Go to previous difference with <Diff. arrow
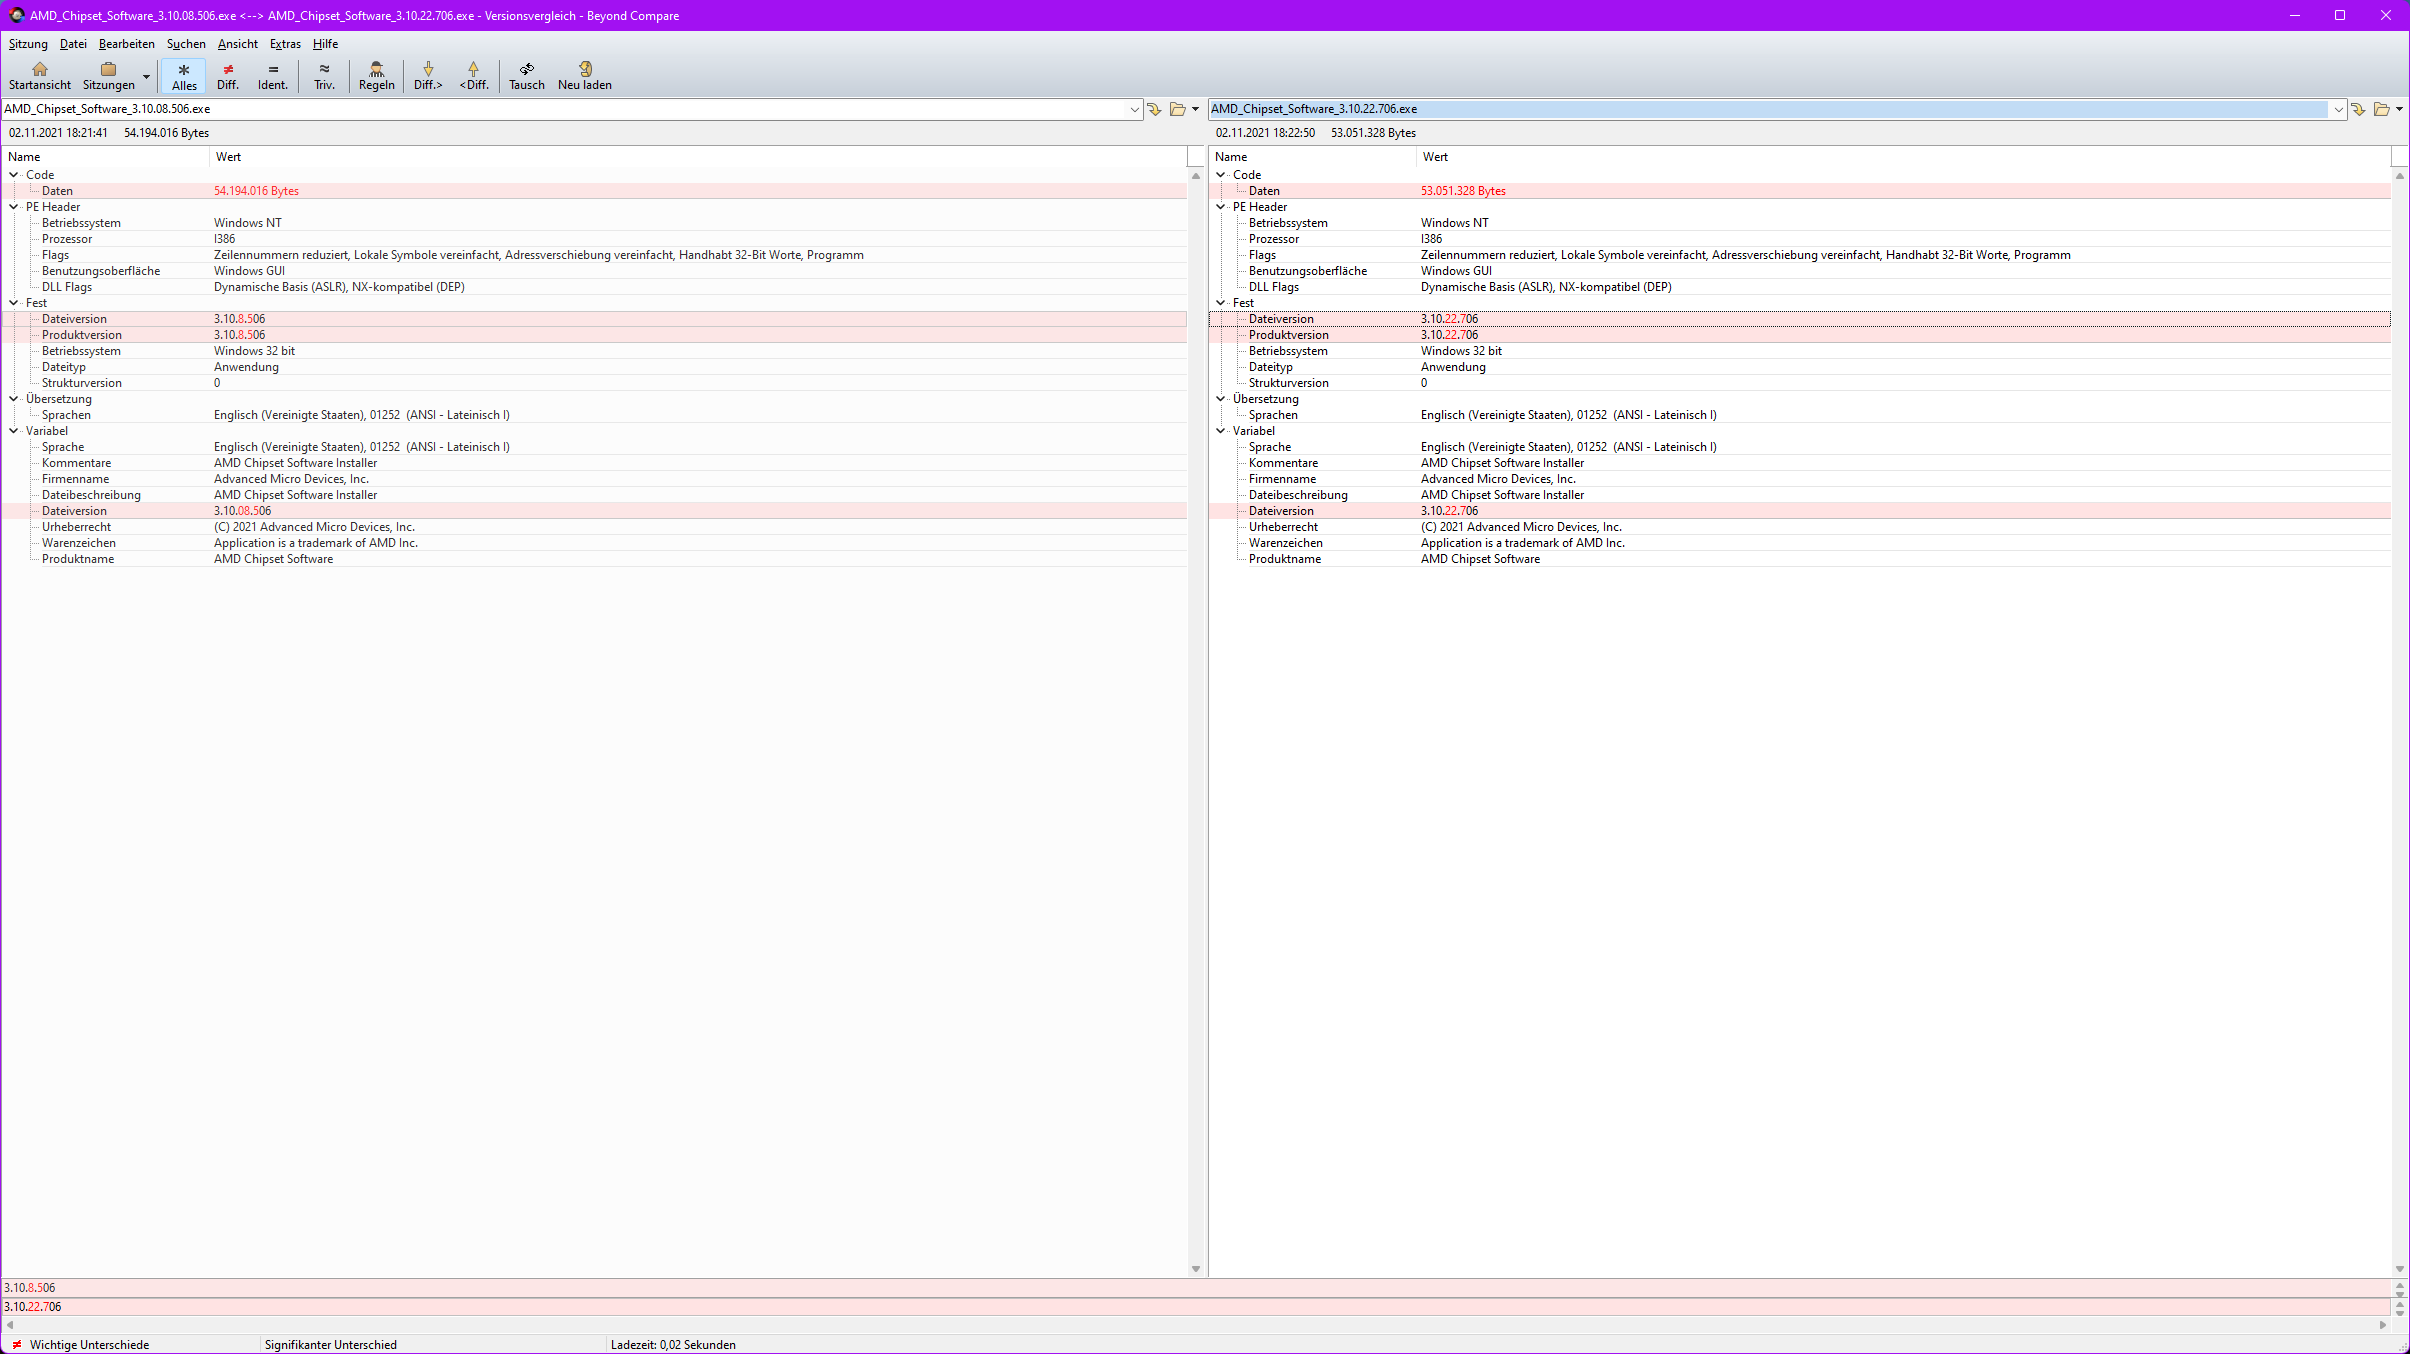The height and width of the screenshot is (1354, 2410). pyautogui.click(x=474, y=70)
